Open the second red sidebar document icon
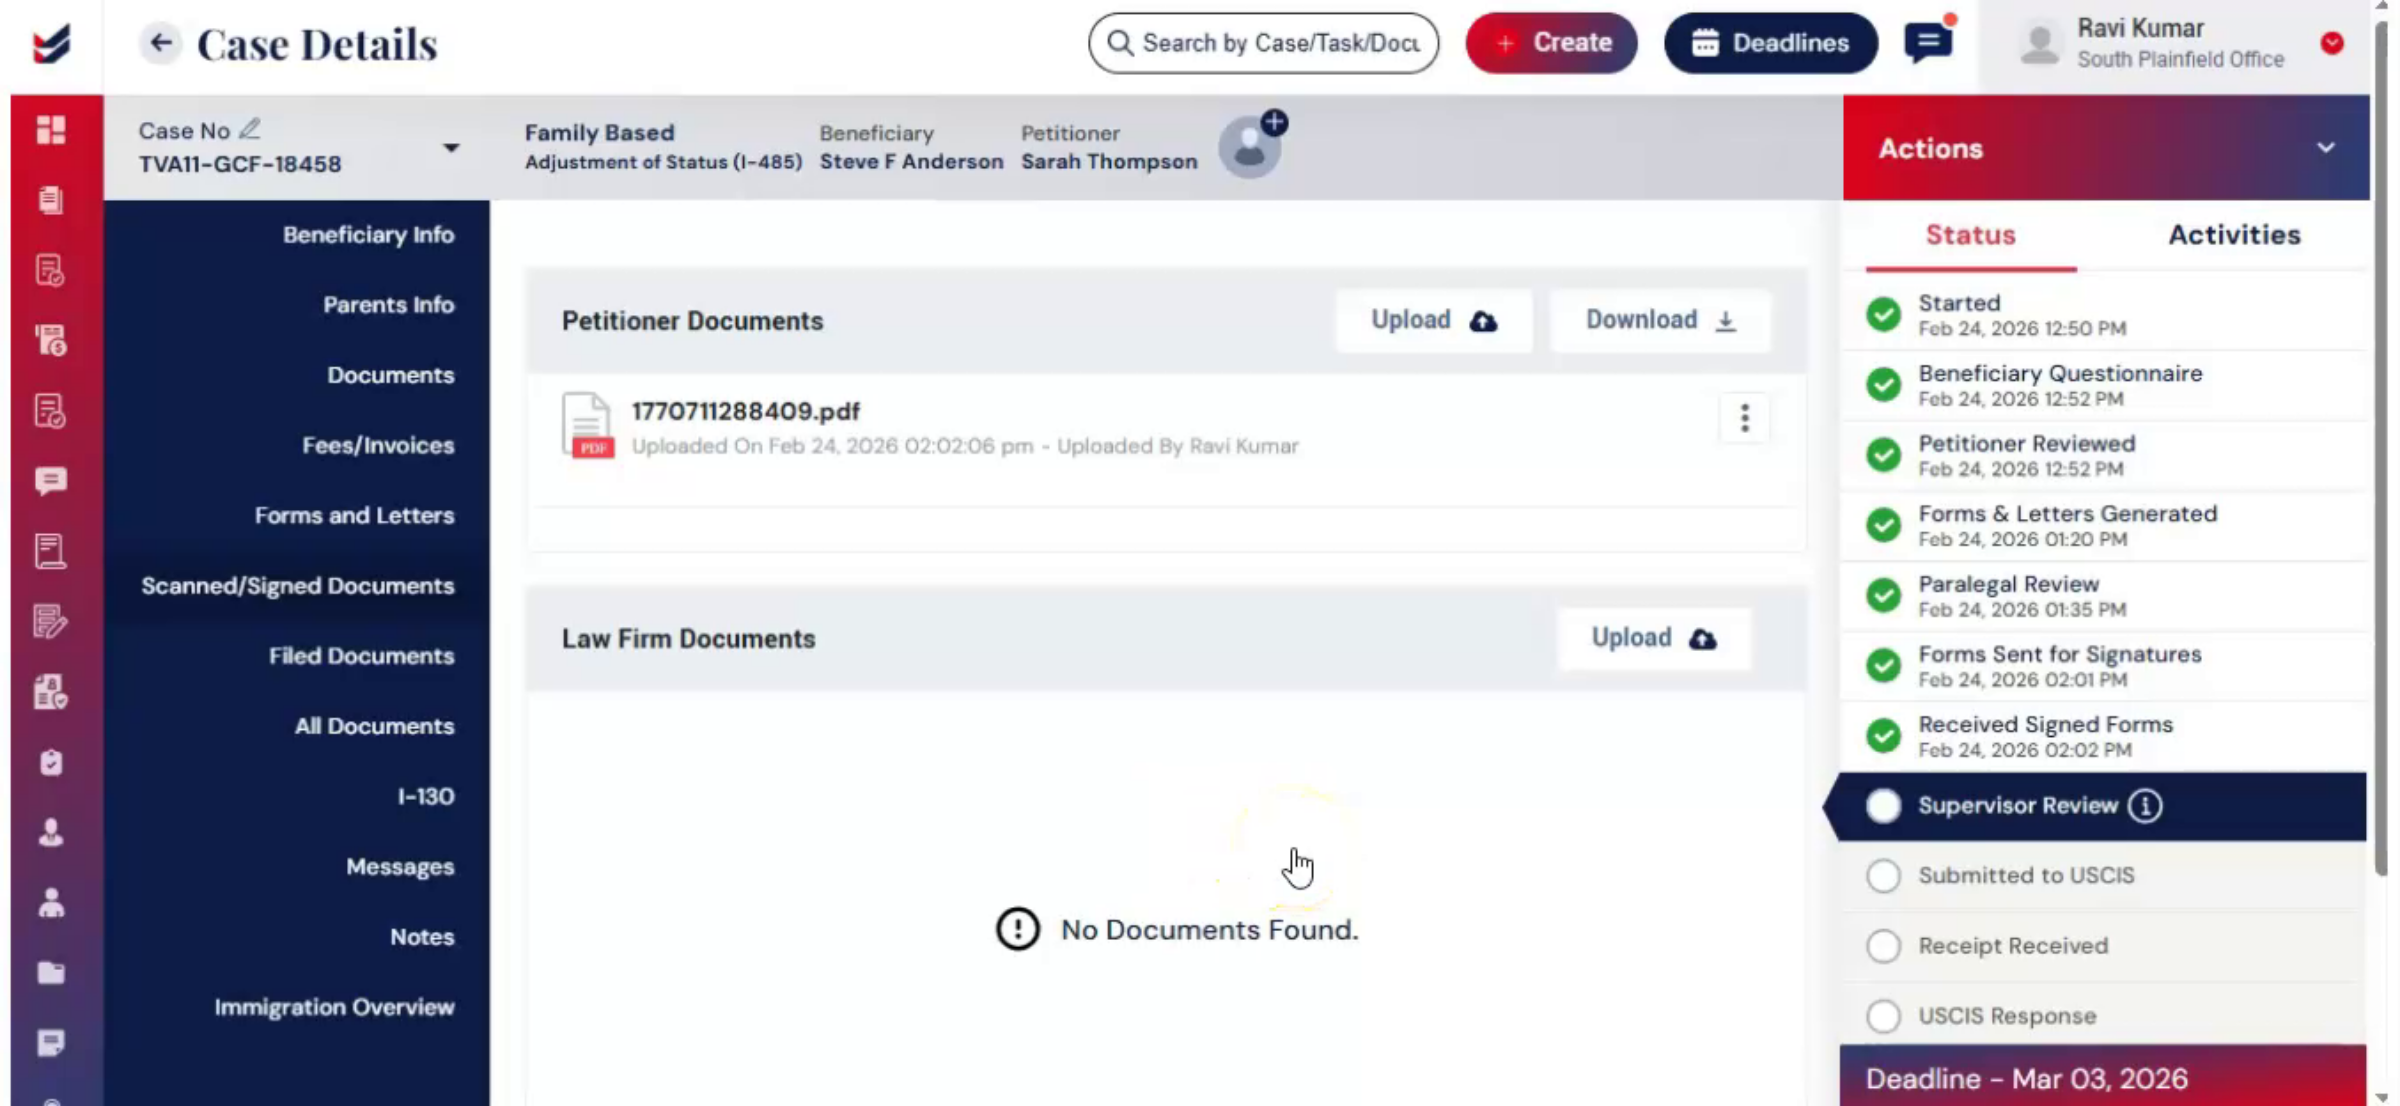The image size is (2400, 1106). (x=51, y=270)
